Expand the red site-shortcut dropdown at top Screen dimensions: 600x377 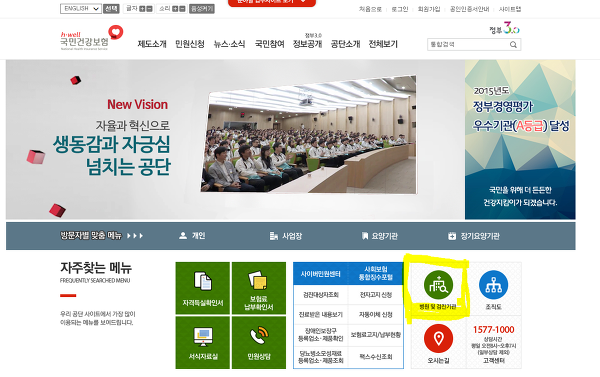pos(272,2)
